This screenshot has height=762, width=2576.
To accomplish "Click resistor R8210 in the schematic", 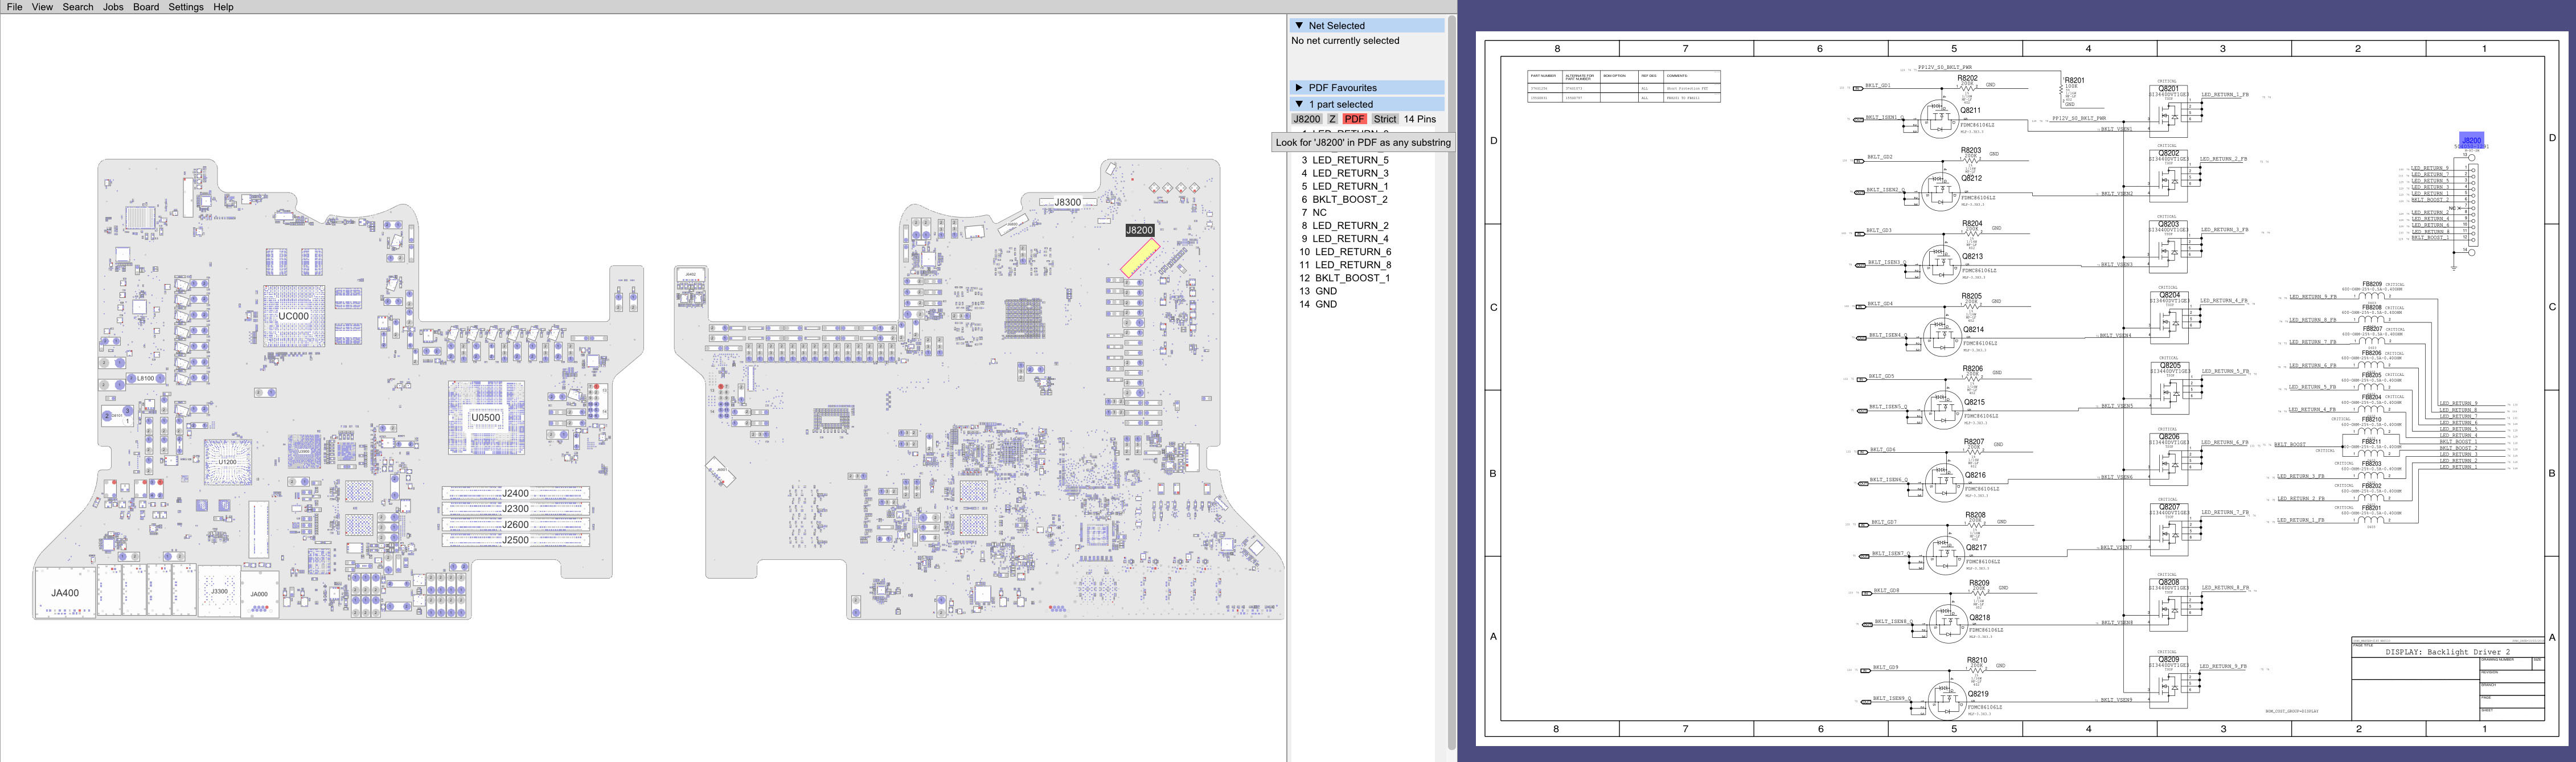I will click(x=1976, y=661).
